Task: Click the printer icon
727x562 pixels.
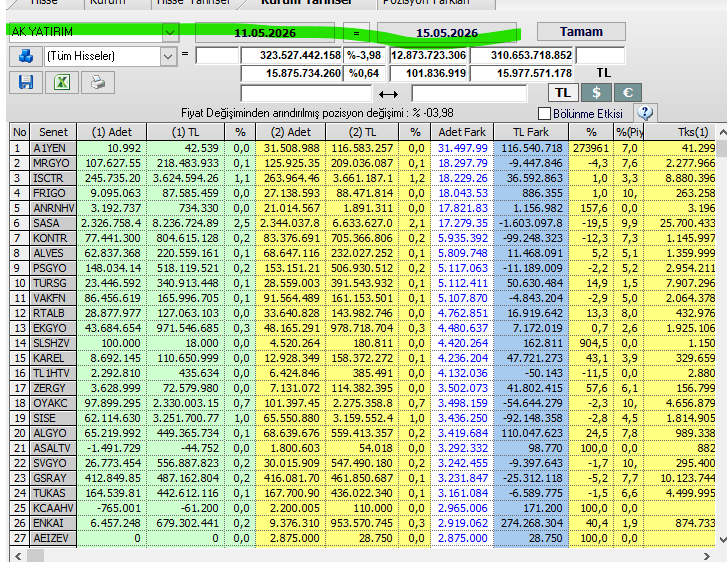Action: 98,83
